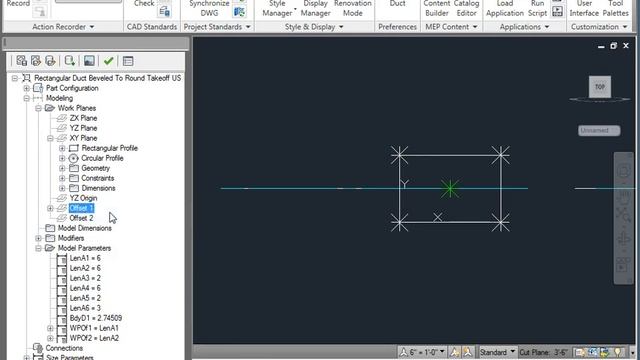Screen dimensions: 640x360
Task: Click the Unnamed view label below ViewCube
Action: pos(599,131)
